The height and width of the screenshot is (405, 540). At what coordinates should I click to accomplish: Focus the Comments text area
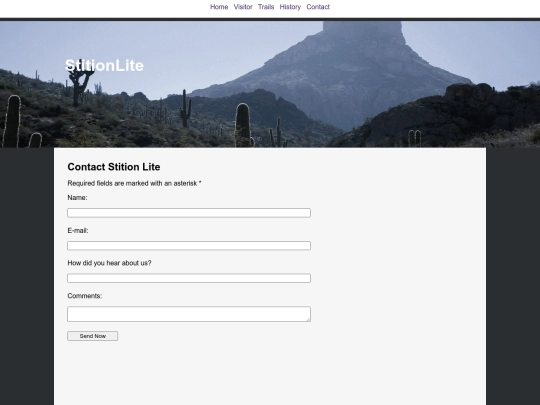tap(189, 314)
